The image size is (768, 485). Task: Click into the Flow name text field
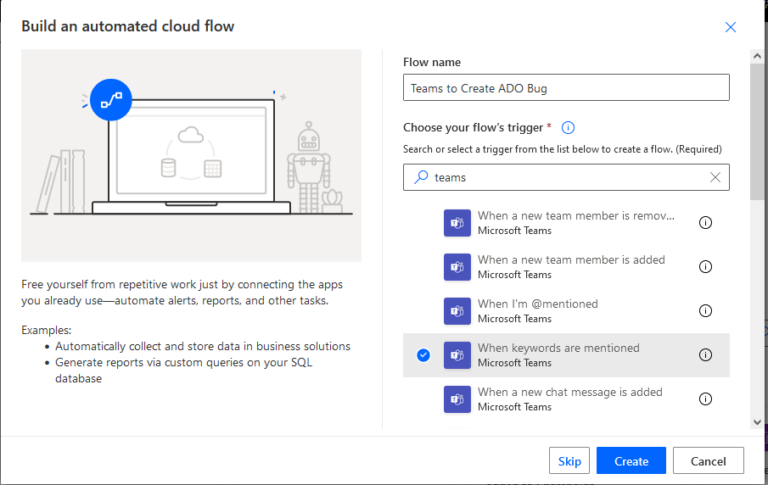[x=566, y=88]
